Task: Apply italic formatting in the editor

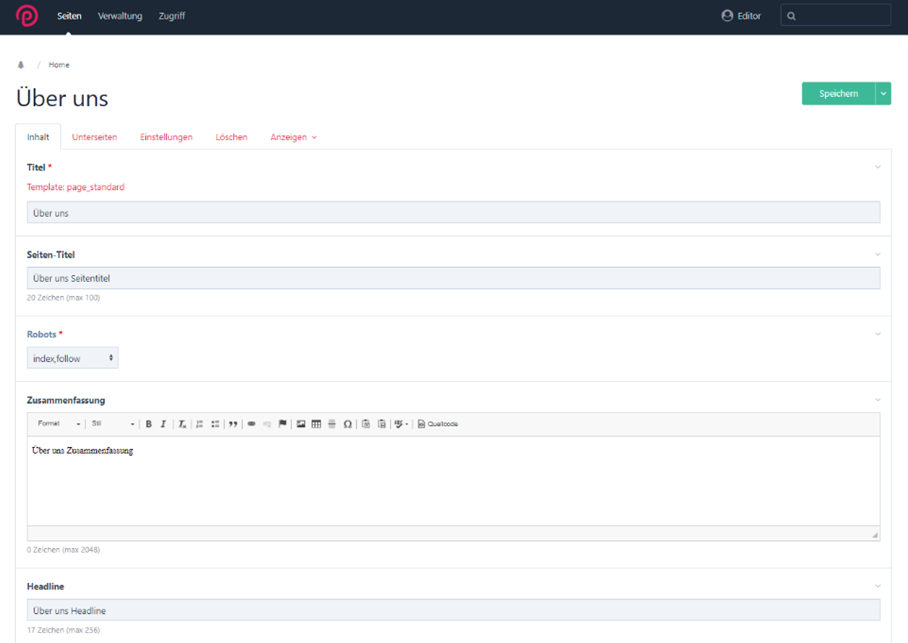Action: click(x=164, y=424)
